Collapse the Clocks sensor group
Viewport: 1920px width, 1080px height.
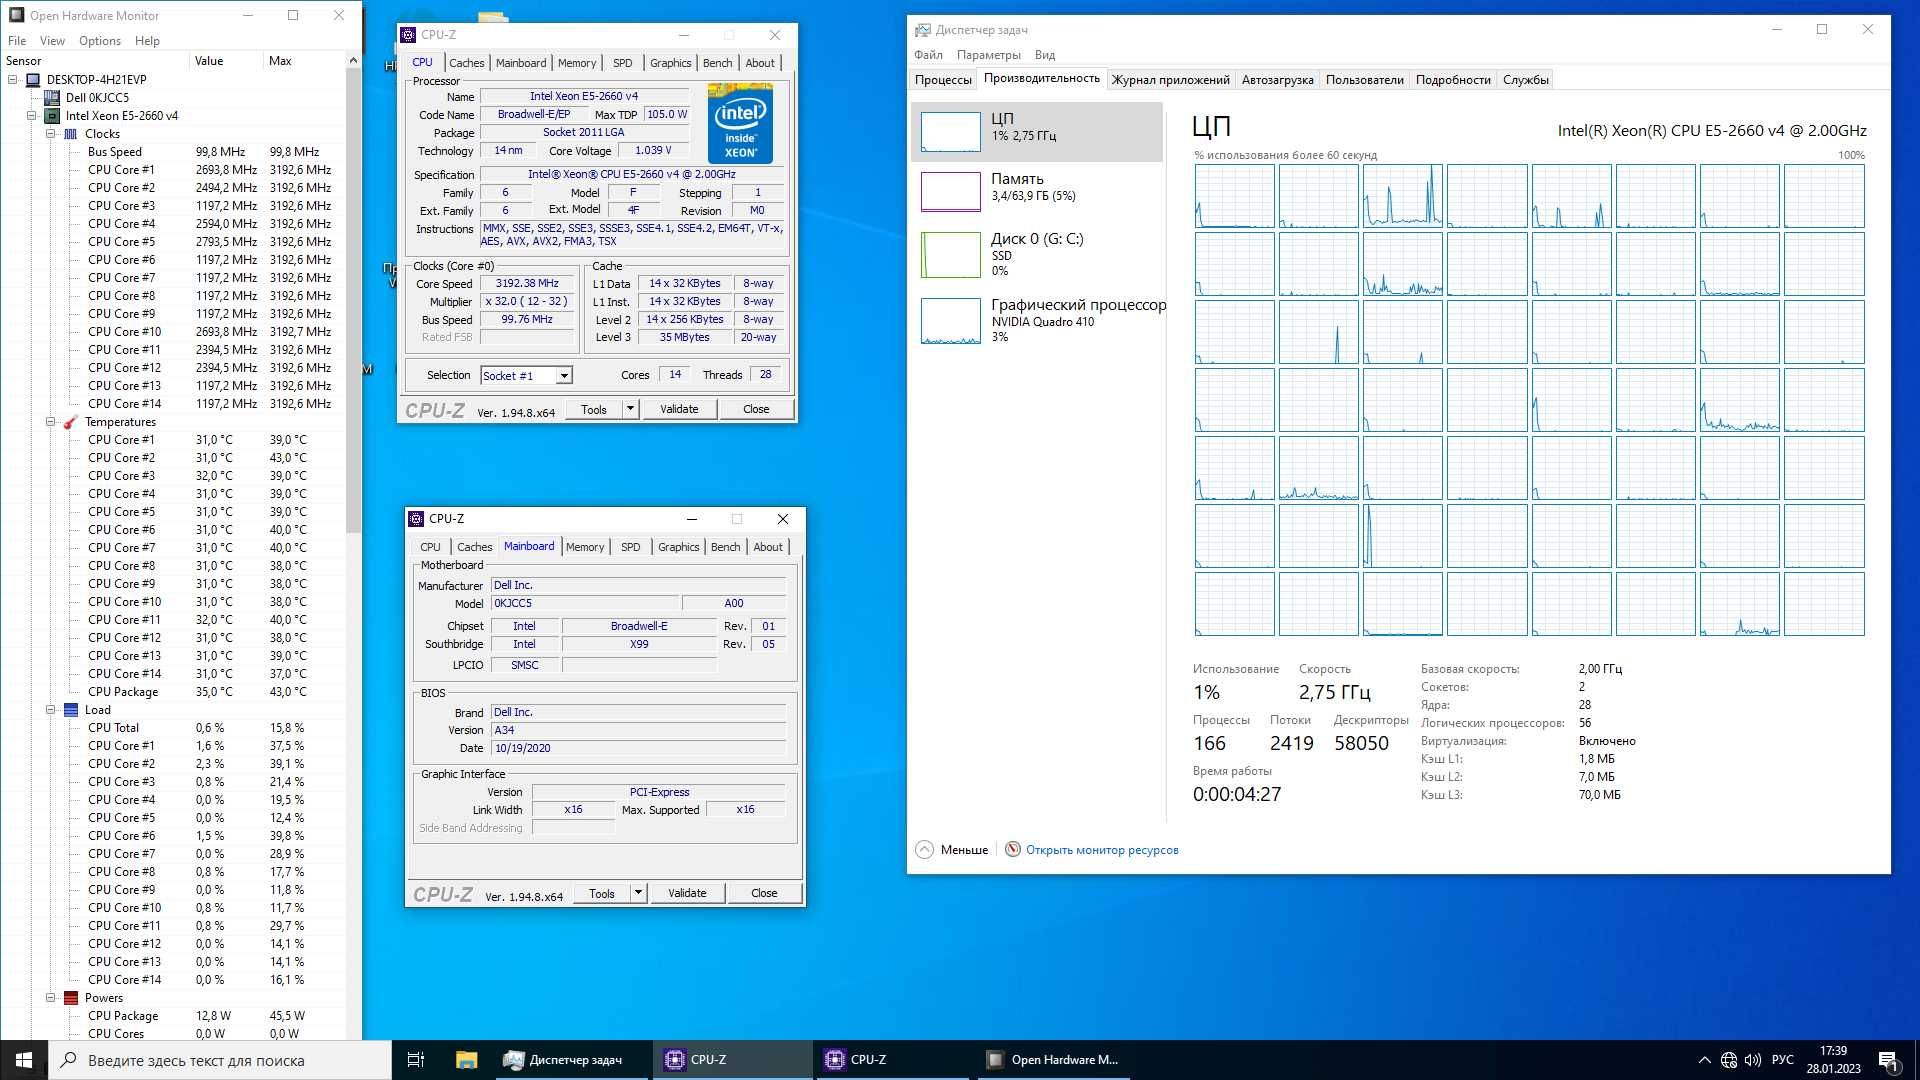51,134
